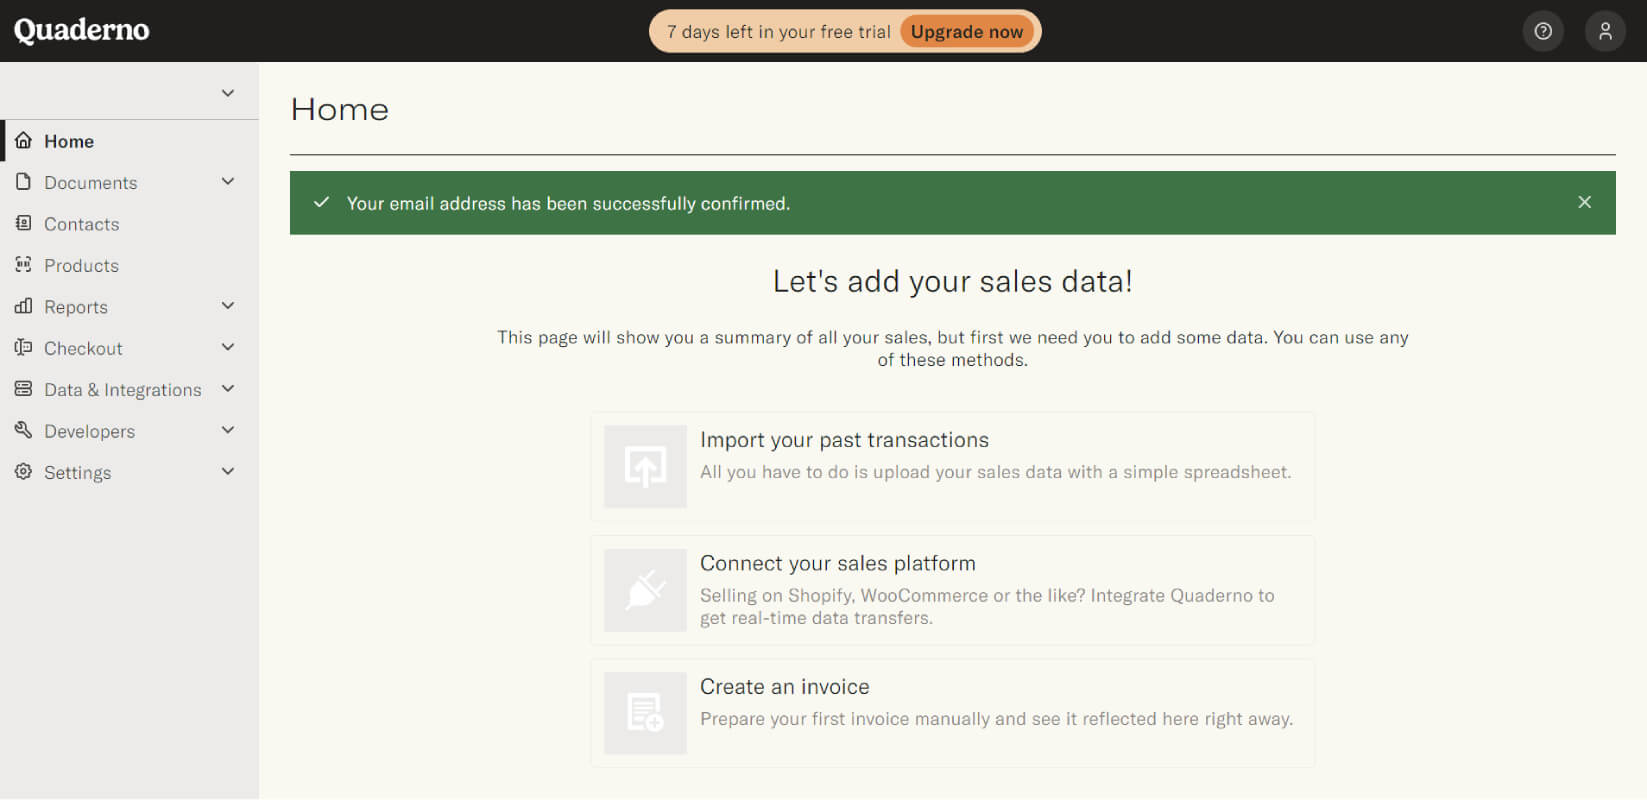Go to Home in the sidebar

tap(129, 141)
